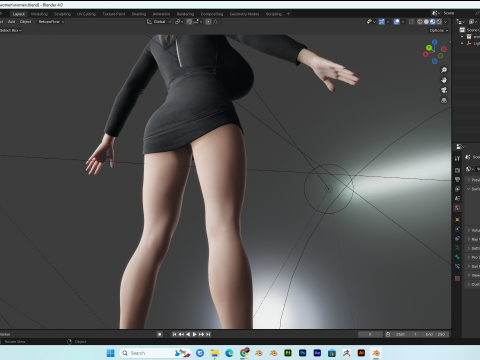
Task: Toggle camera view with the camera gizmo
Action: point(444,90)
